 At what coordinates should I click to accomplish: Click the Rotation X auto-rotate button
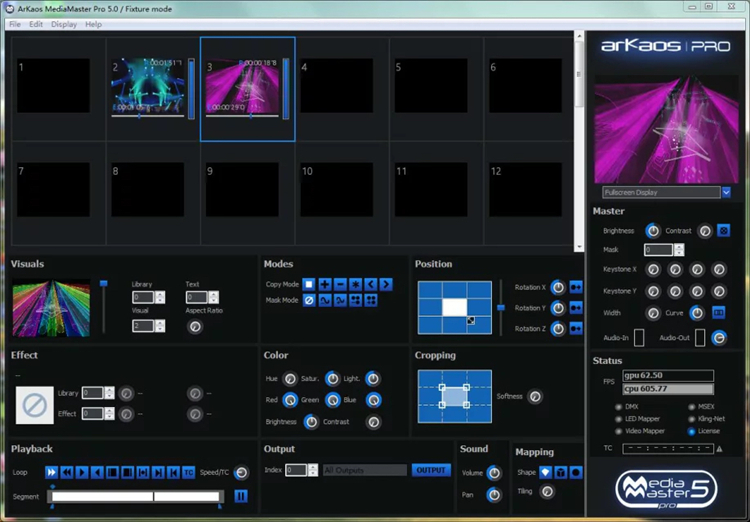click(575, 288)
